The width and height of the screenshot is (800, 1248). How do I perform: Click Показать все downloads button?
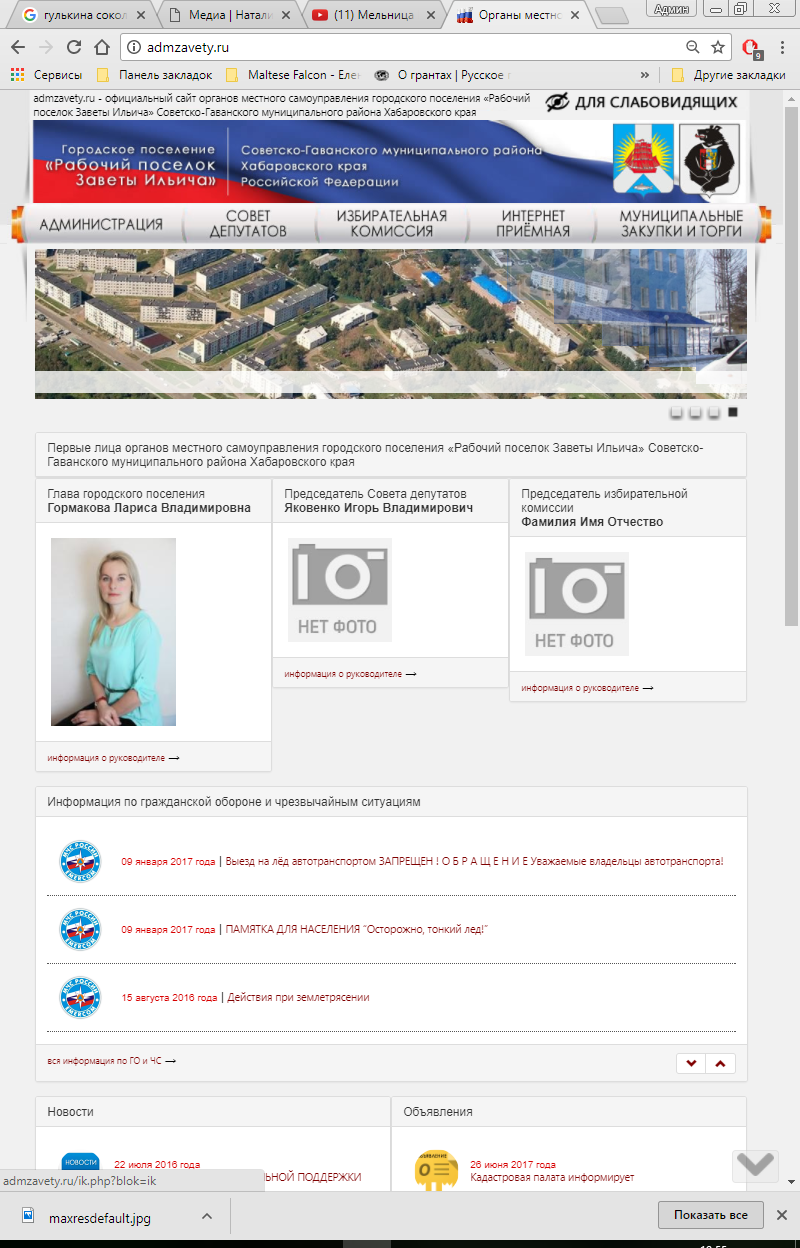tap(711, 1215)
